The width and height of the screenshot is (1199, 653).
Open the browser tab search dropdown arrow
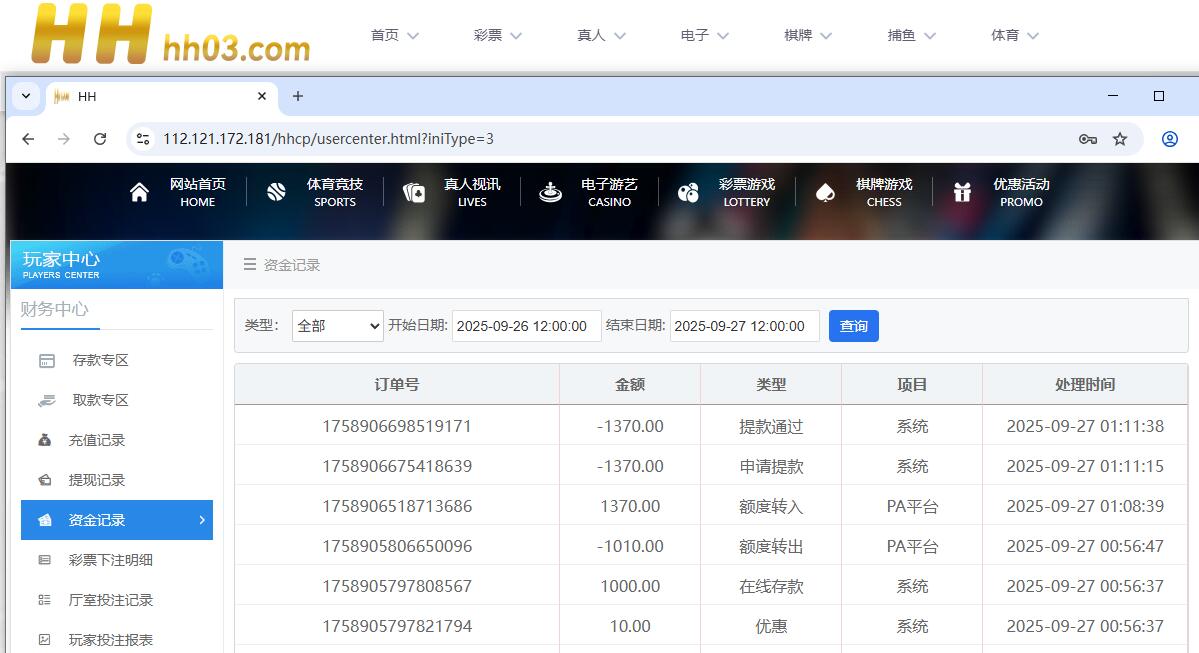click(26, 96)
